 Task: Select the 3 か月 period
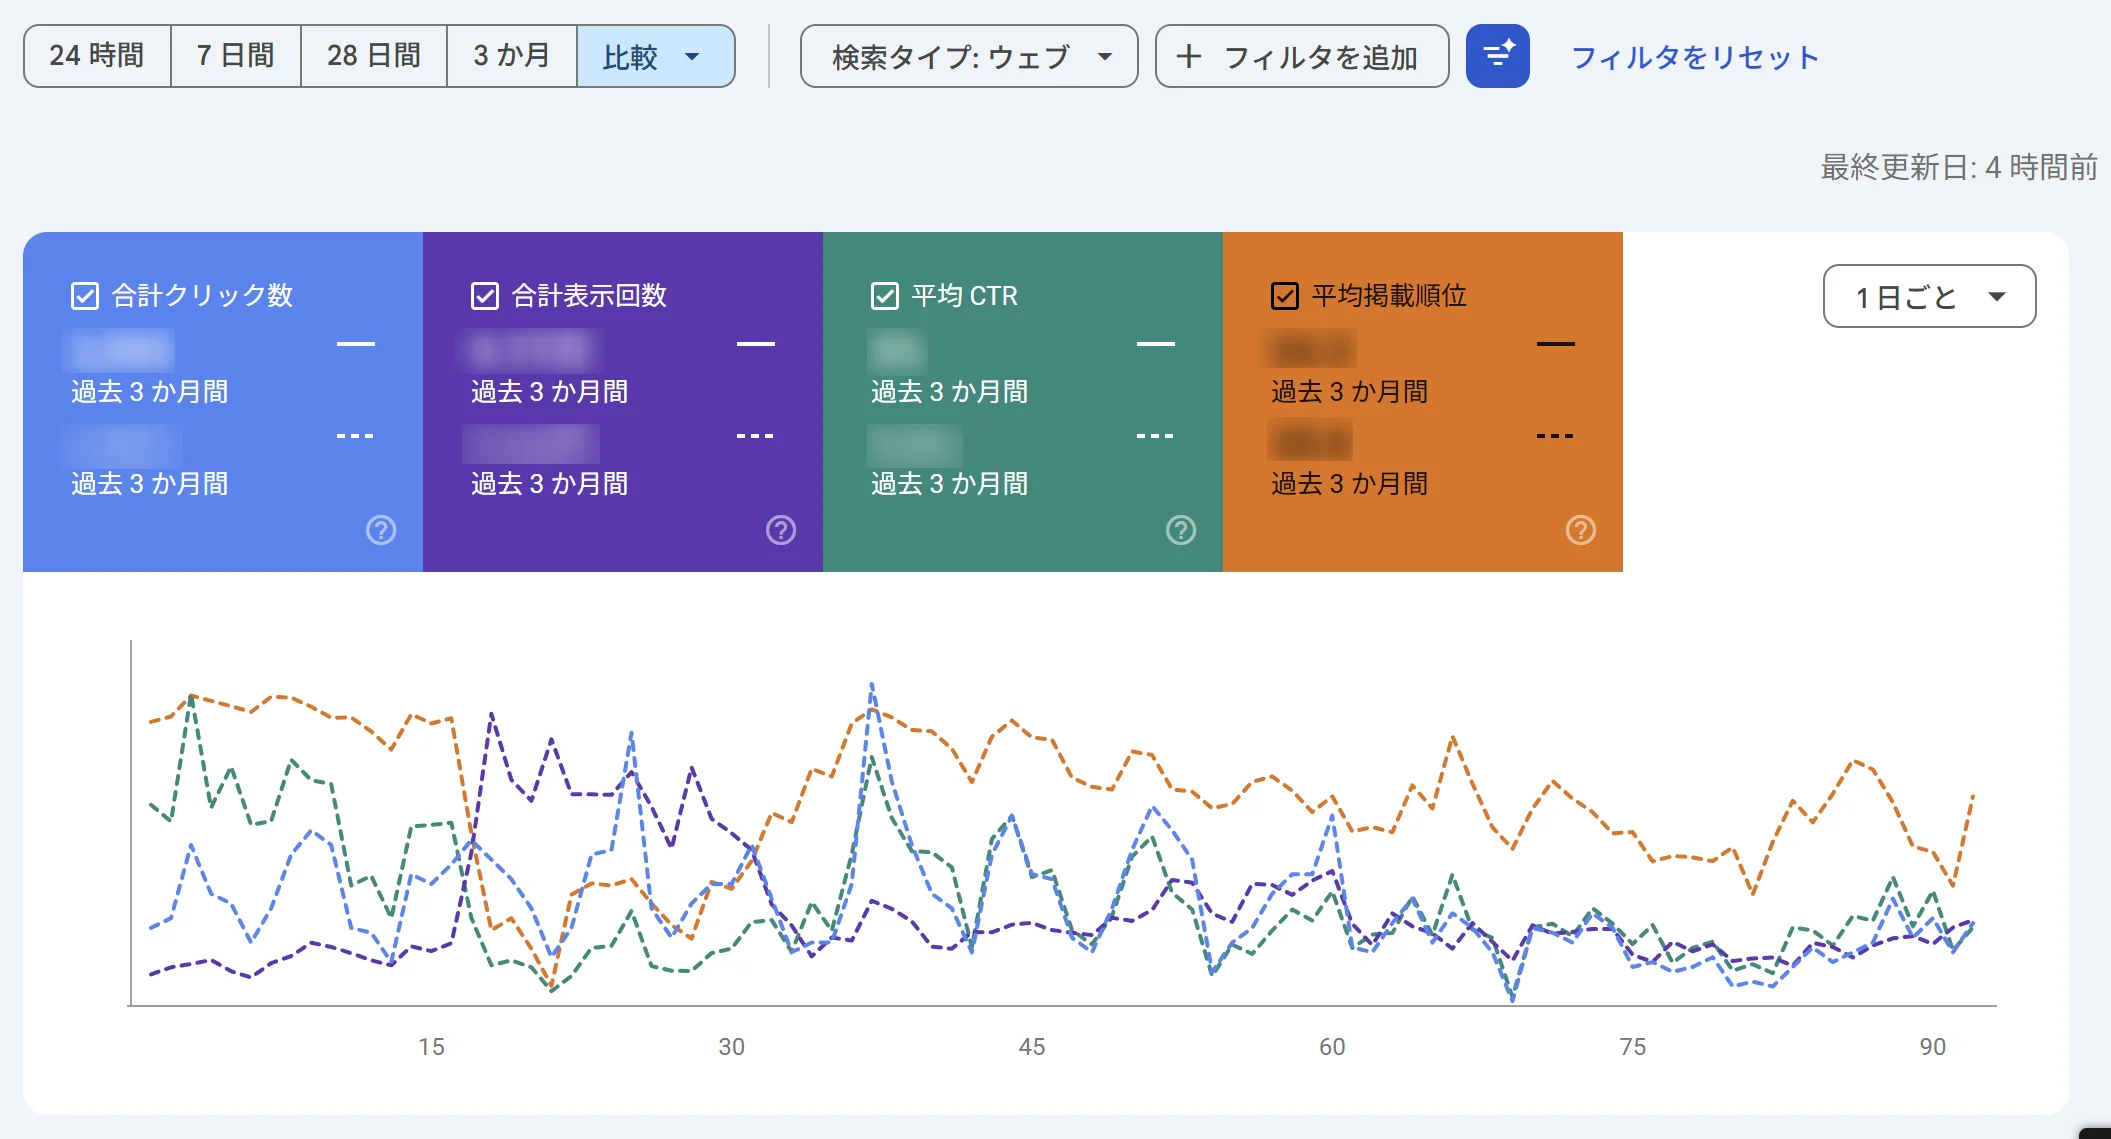point(512,56)
